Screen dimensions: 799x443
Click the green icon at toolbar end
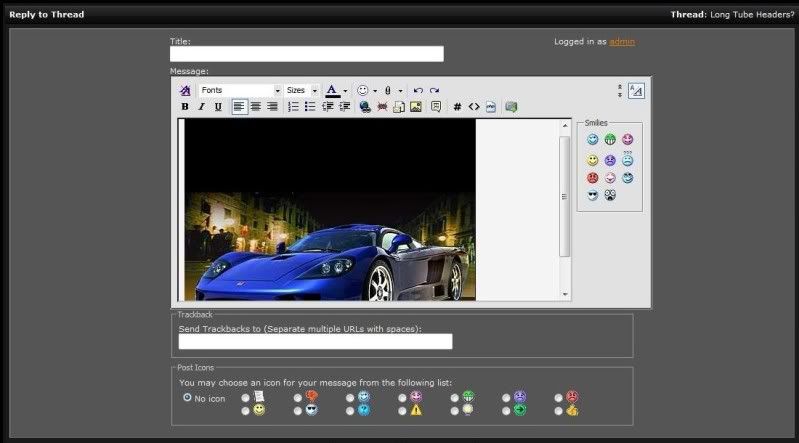click(x=511, y=107)
